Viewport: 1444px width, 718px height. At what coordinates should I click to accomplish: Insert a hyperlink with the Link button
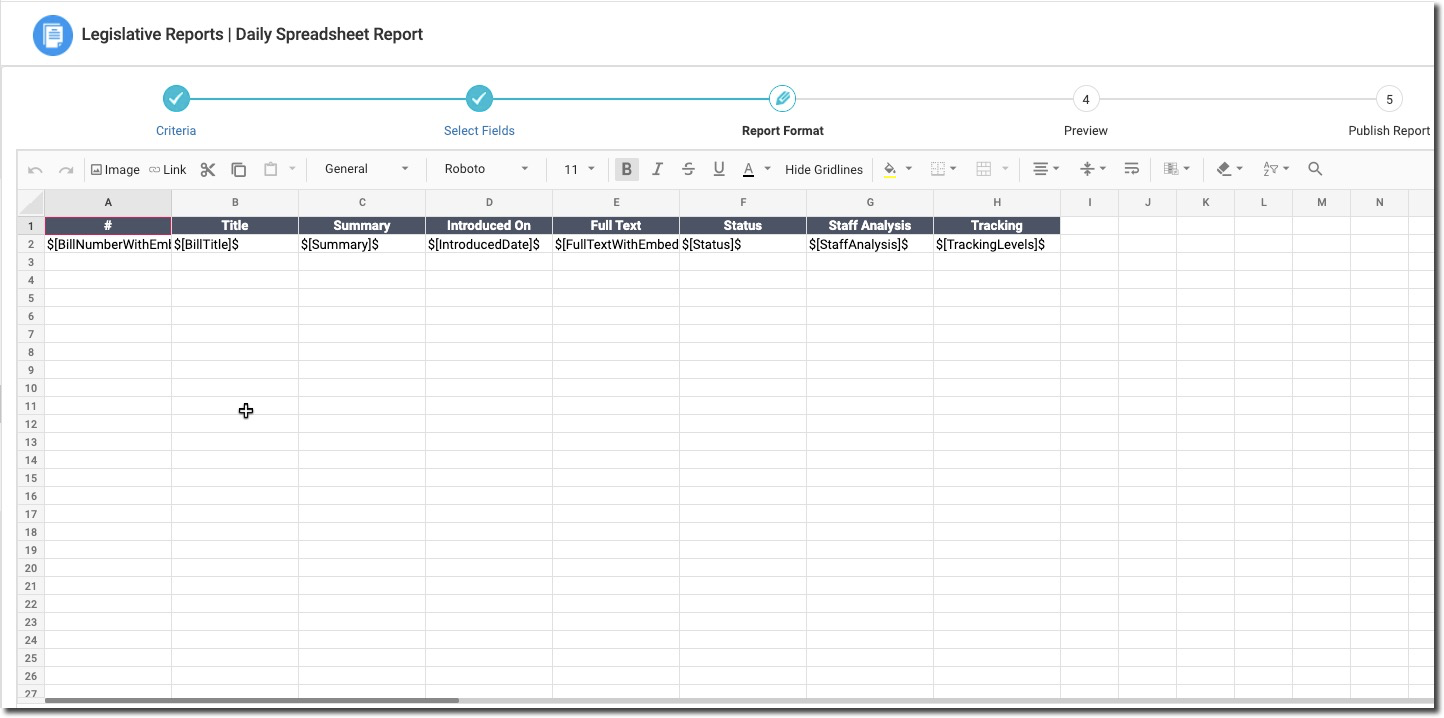coord(168,170)
